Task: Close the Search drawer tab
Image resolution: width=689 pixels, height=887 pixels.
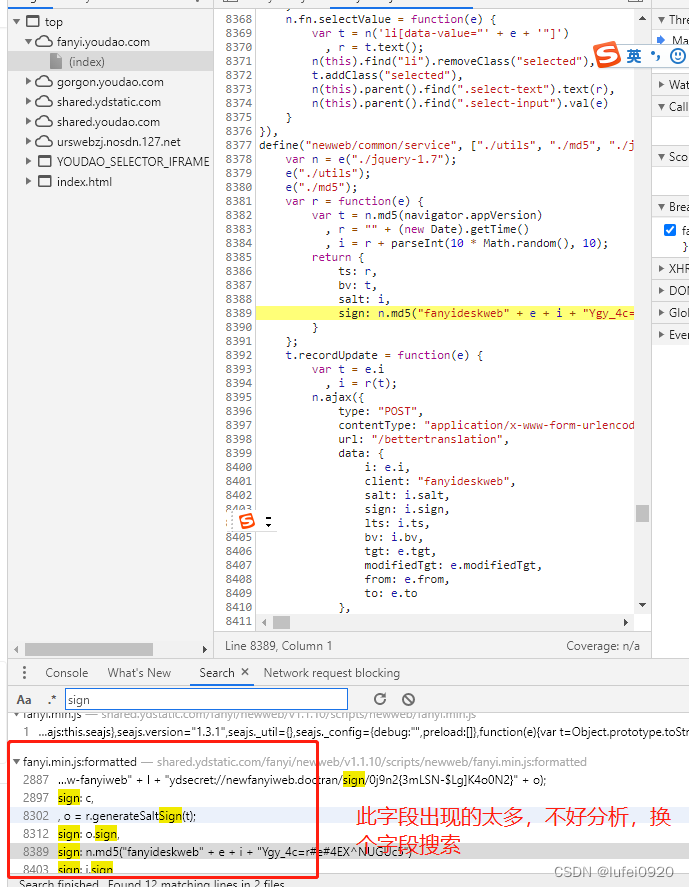Action: (x=245, y=672)
